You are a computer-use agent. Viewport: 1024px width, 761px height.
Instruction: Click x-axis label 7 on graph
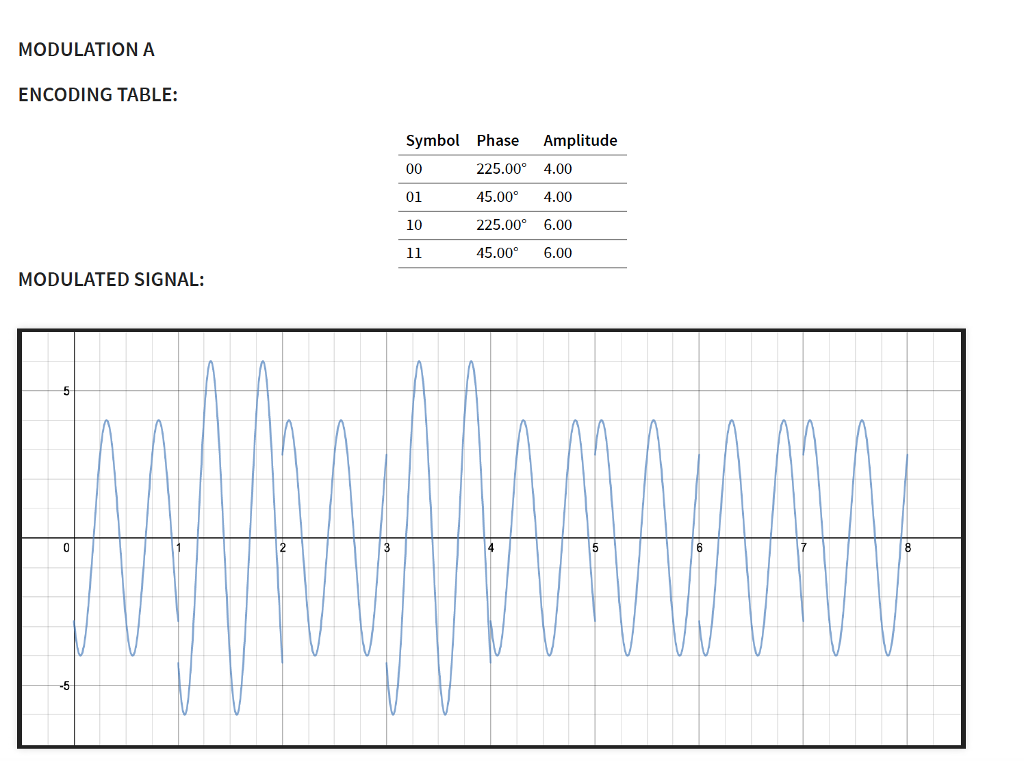click(x=803, y=548)
